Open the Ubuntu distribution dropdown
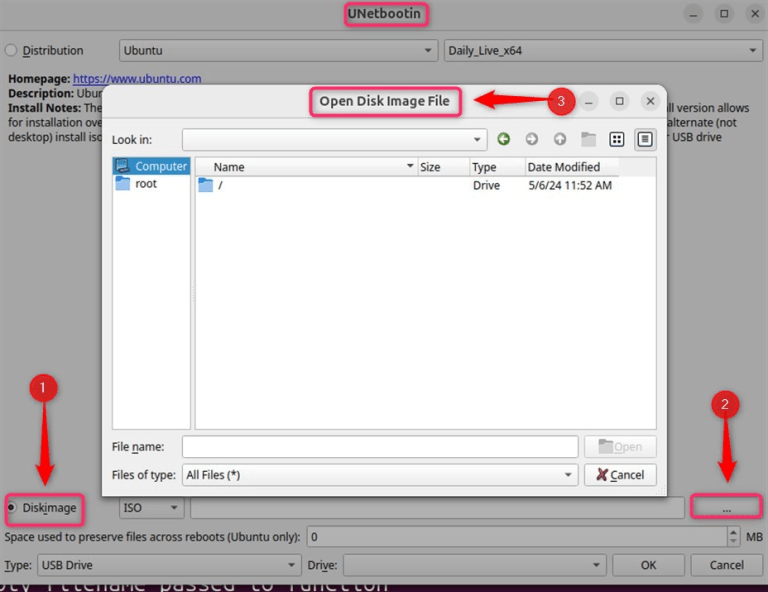 (x=278, y=50)
